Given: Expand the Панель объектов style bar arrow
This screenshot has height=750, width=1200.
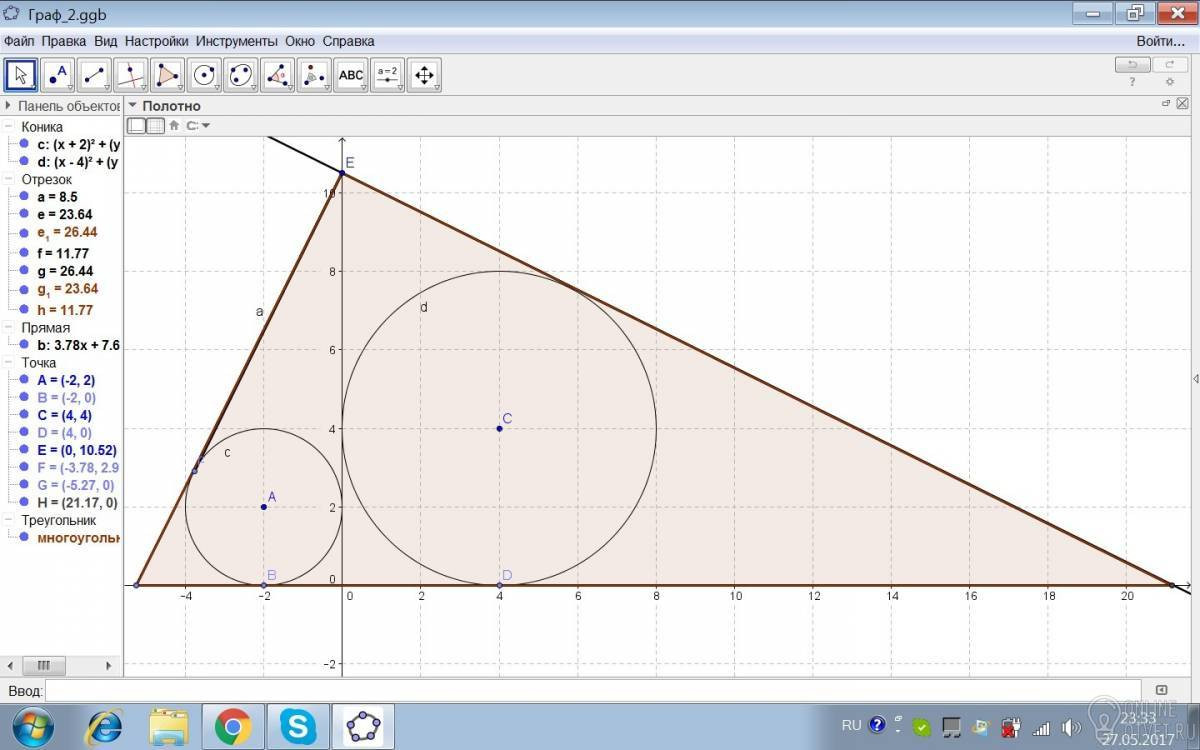Looking at the screenshot, I should [9, 105].
